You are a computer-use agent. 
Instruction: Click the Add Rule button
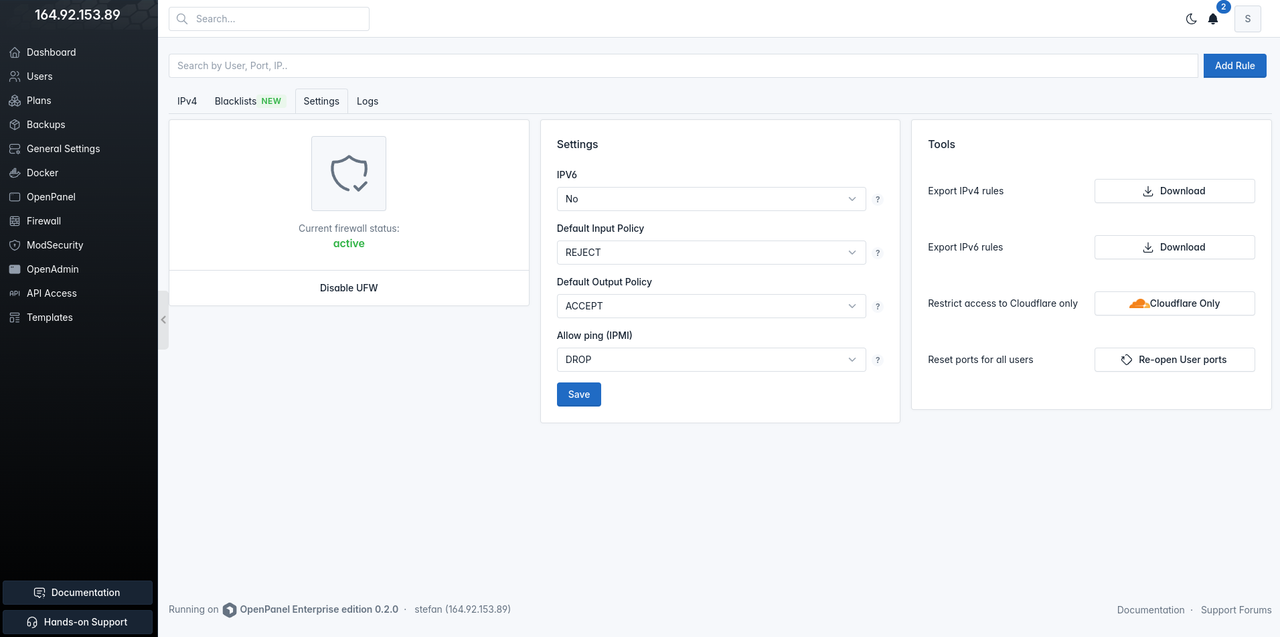[1235, 66]
